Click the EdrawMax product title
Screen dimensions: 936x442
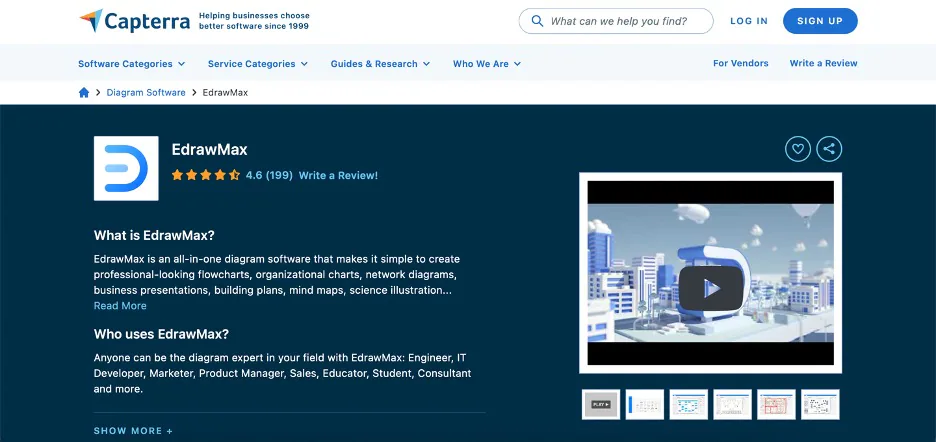click(x=210, y=149)
